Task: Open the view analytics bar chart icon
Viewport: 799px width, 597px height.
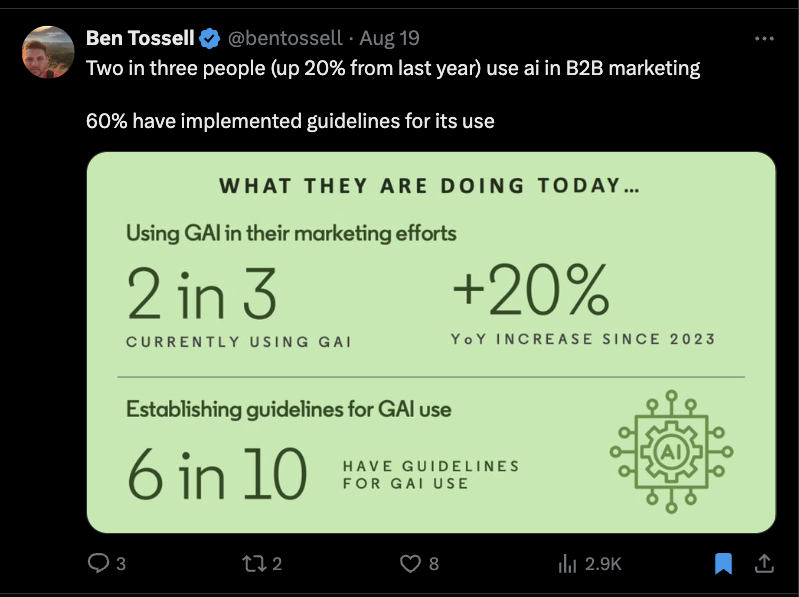Action: click(567, 563)
